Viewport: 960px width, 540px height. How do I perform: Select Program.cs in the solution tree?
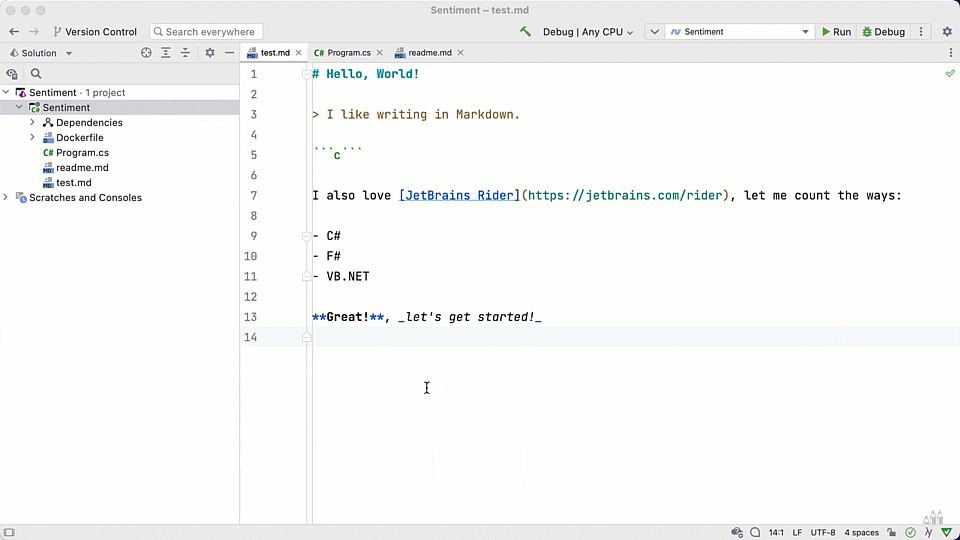point(82,152)
